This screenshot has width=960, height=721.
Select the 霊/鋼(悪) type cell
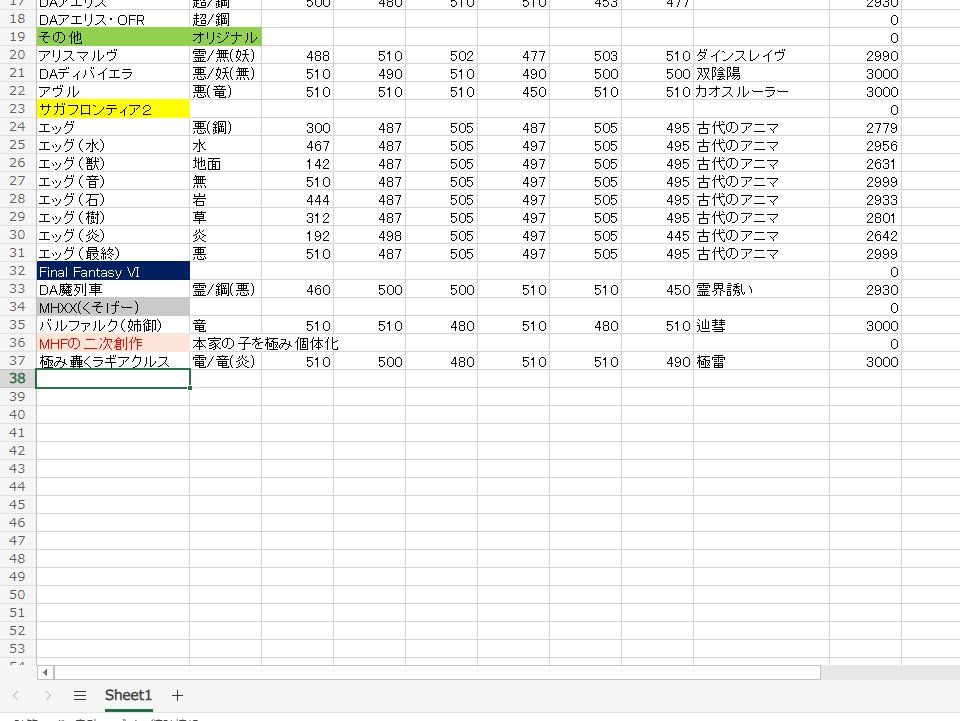coord(225,290)
